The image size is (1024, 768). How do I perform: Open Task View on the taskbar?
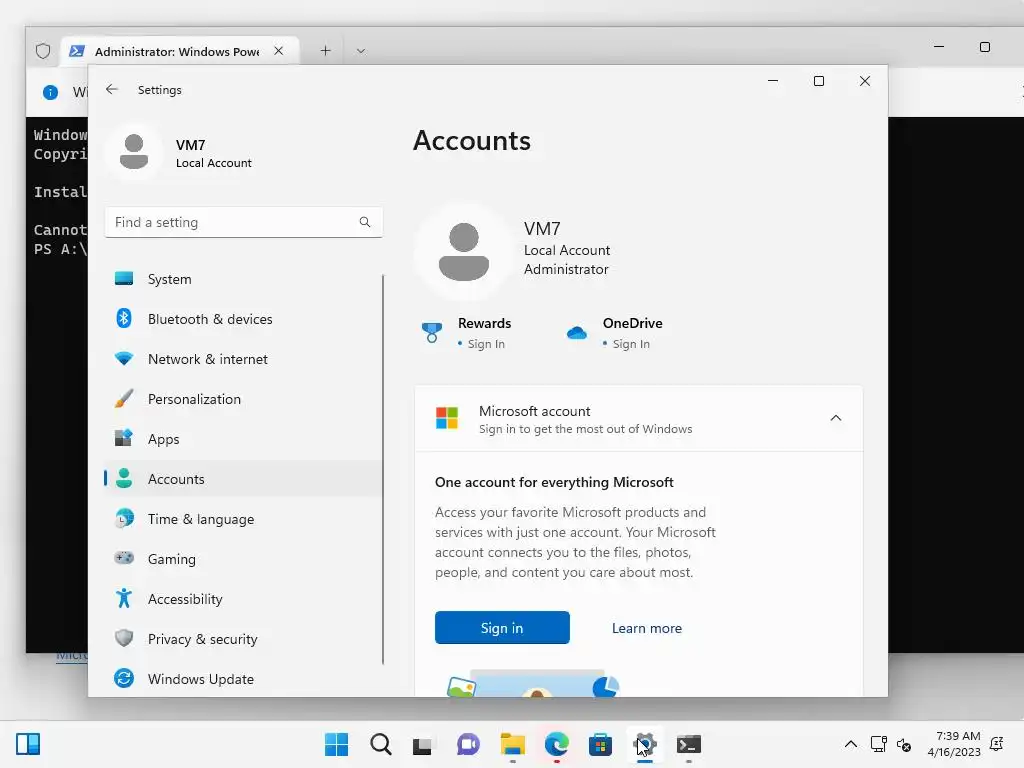pos(423,744)
